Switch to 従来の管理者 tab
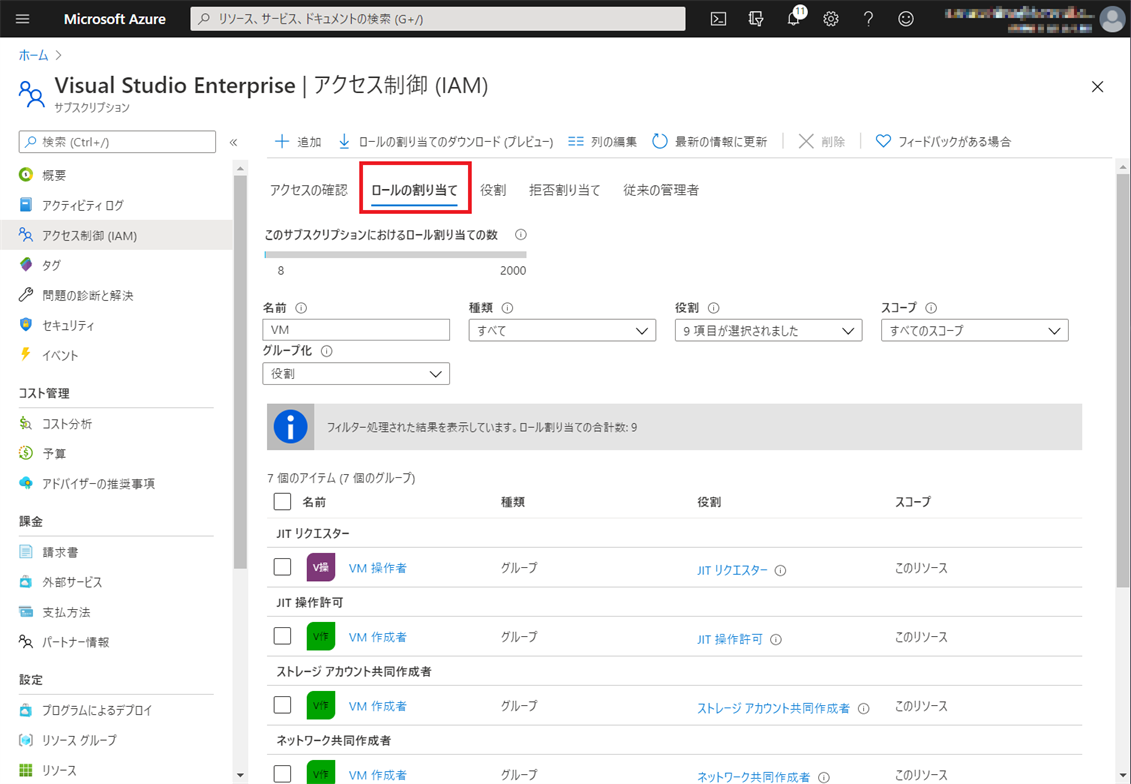This screenshot has height=784, width=1131. coord(661,190)
